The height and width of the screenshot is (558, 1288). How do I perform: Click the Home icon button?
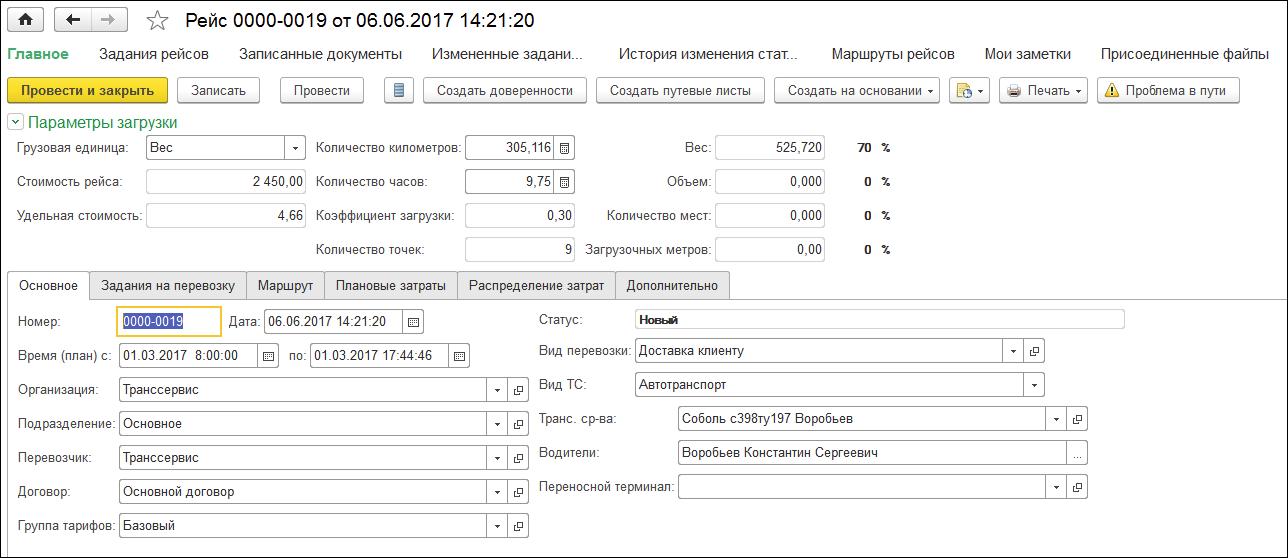(26, 20)
